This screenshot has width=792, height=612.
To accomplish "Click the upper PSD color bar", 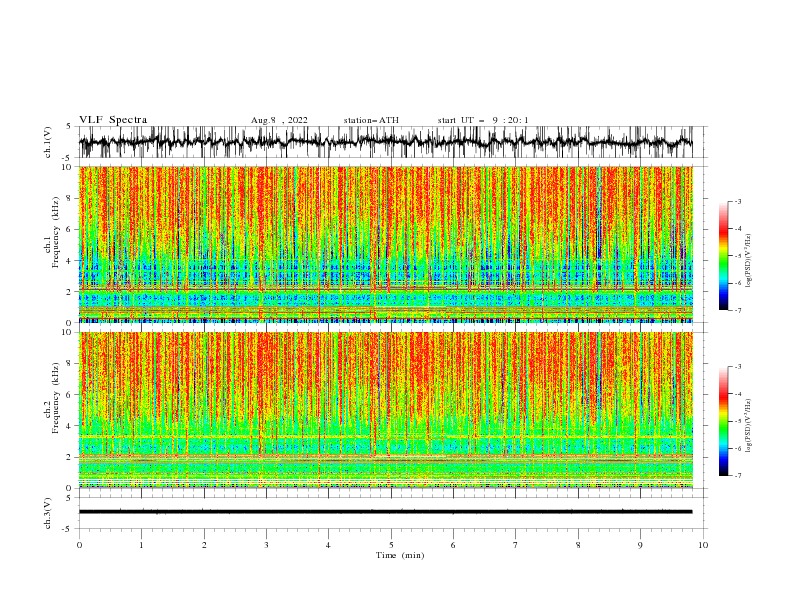I will click(x=724, y=256).
